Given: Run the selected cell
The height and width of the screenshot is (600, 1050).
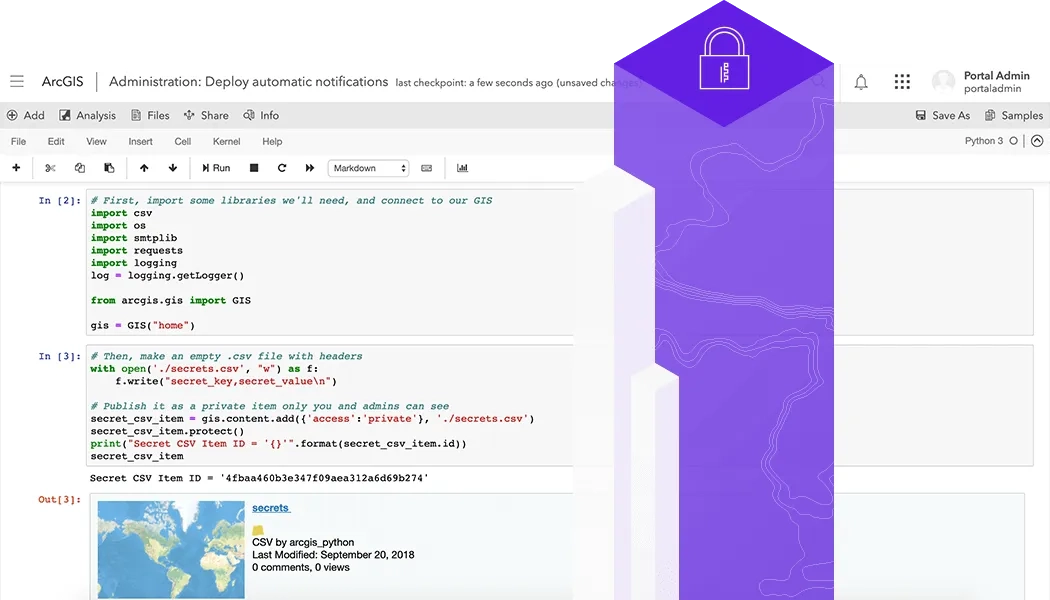Looking at the screenshot, I should click(x=216, y=168).
